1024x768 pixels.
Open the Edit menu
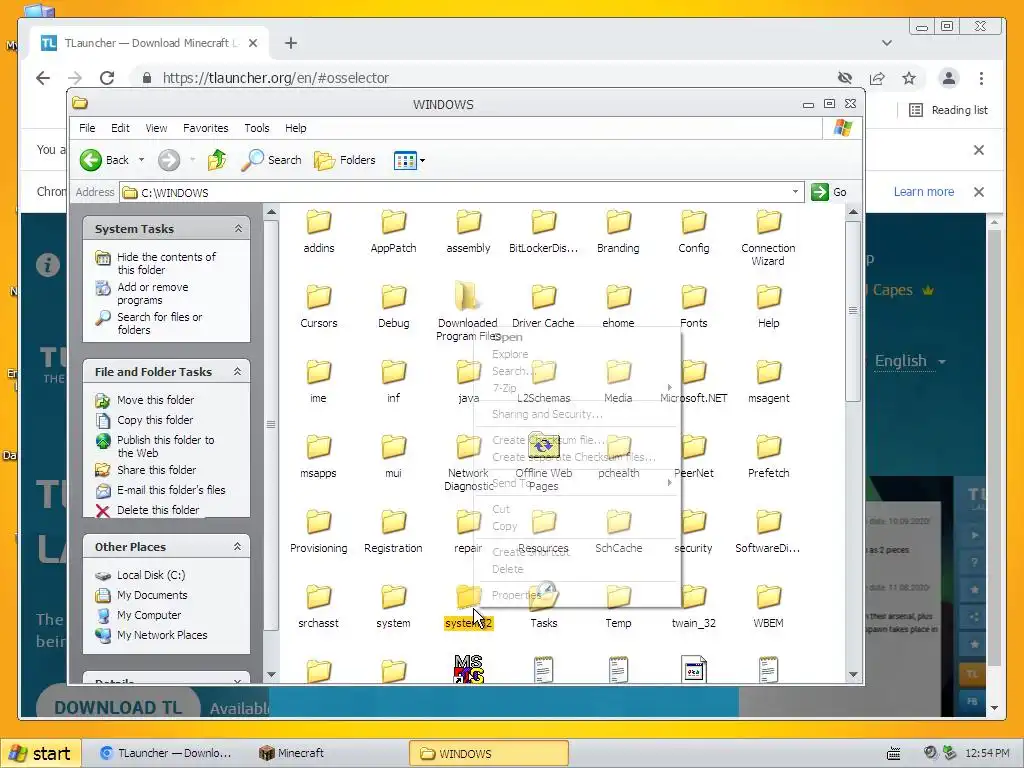pos(120,128)
